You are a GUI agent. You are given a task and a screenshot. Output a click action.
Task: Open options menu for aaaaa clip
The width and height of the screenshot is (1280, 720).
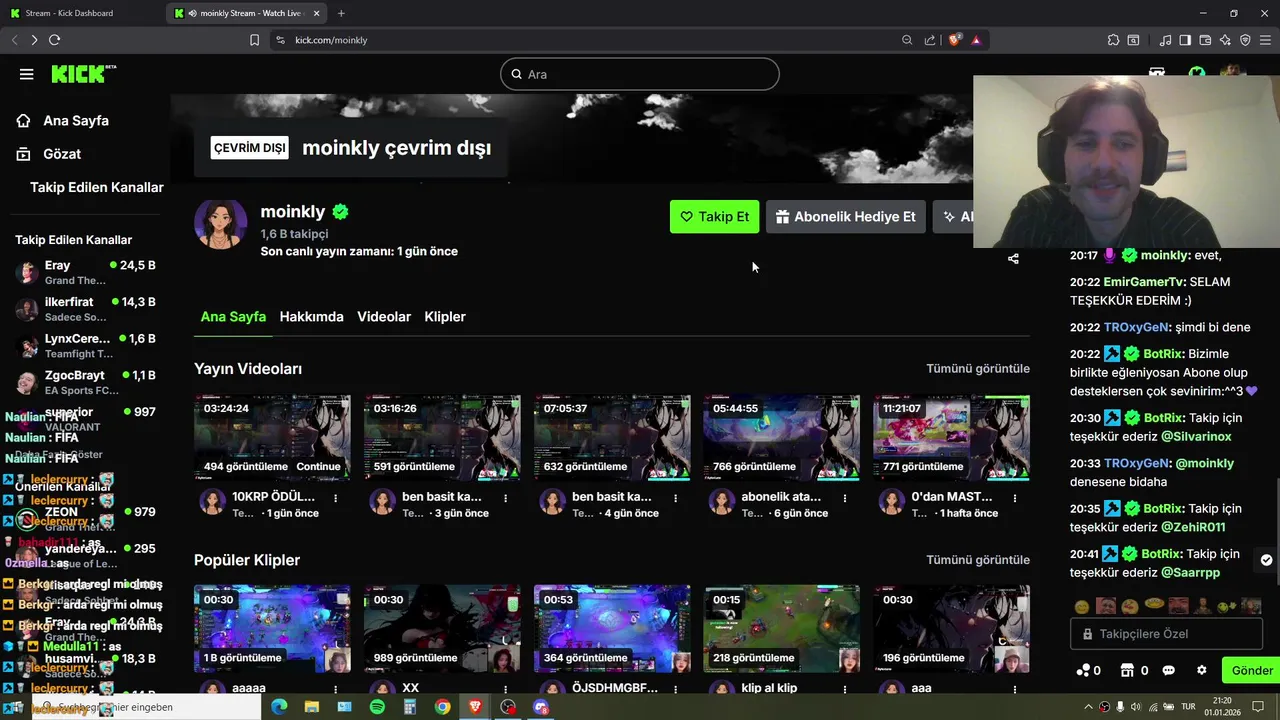point(335,689)
